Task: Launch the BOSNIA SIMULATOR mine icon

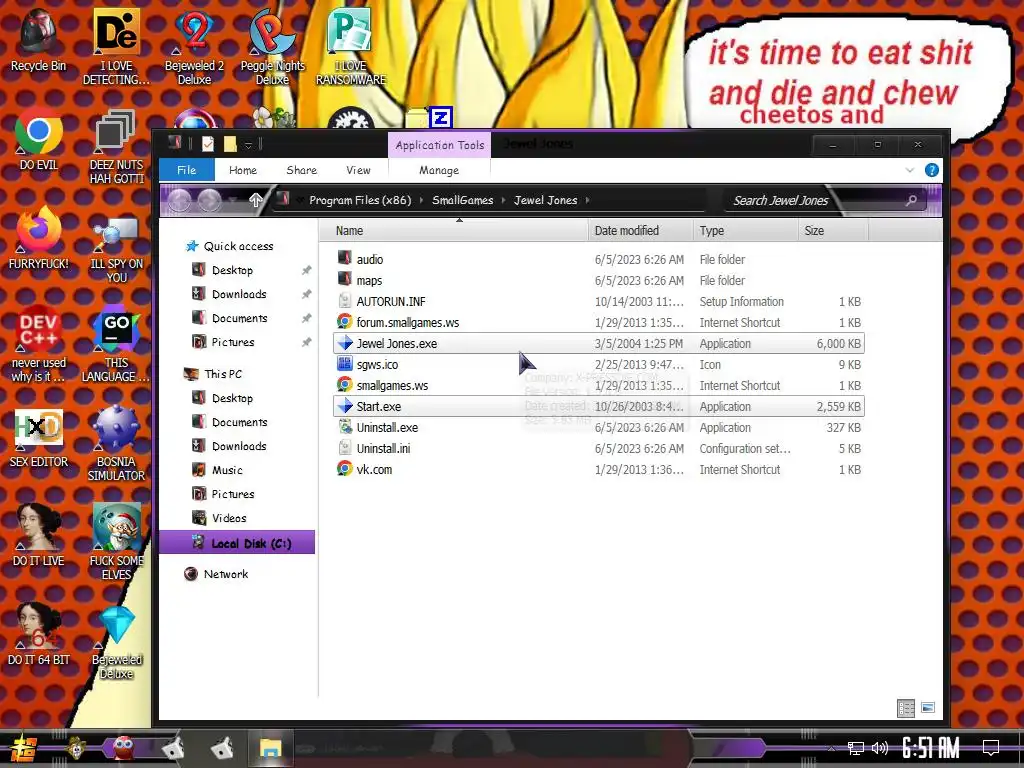Action: 116,443
